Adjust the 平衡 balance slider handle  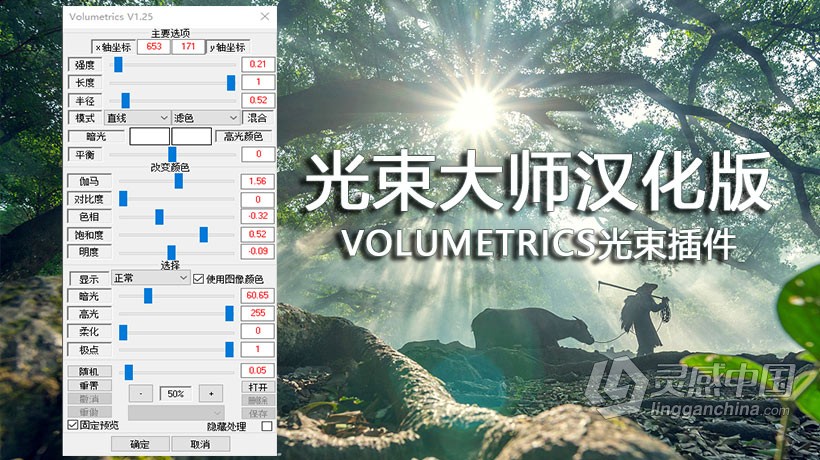[x=172, y=154]
